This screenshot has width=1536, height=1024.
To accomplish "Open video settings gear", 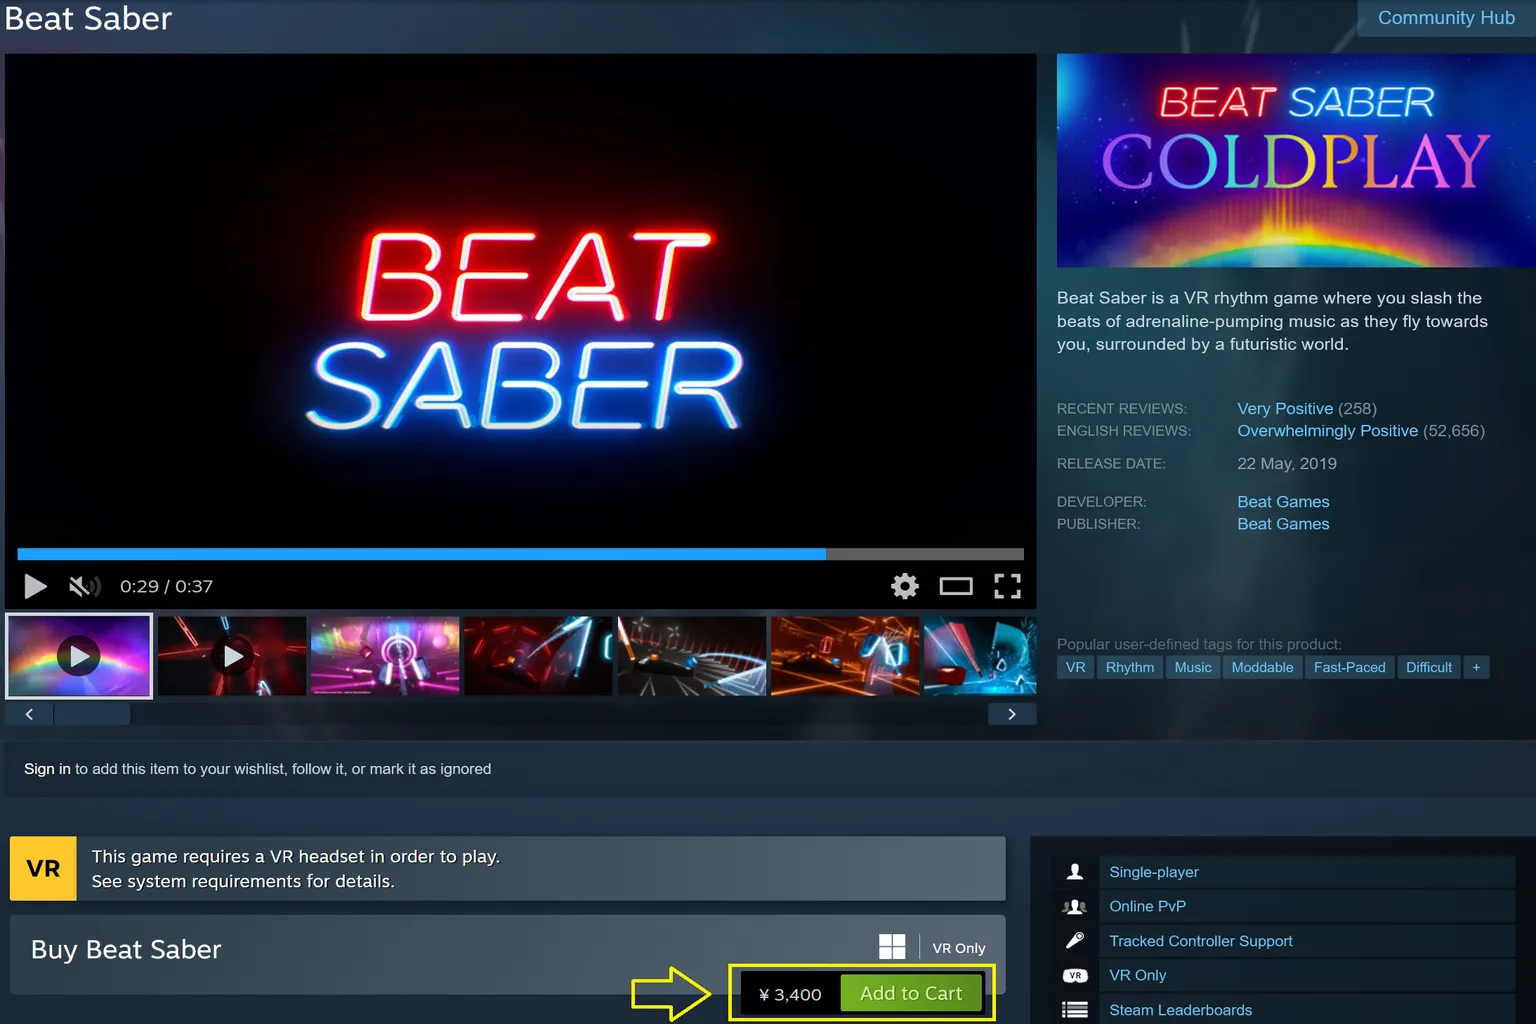I will (x=904, y=586).
